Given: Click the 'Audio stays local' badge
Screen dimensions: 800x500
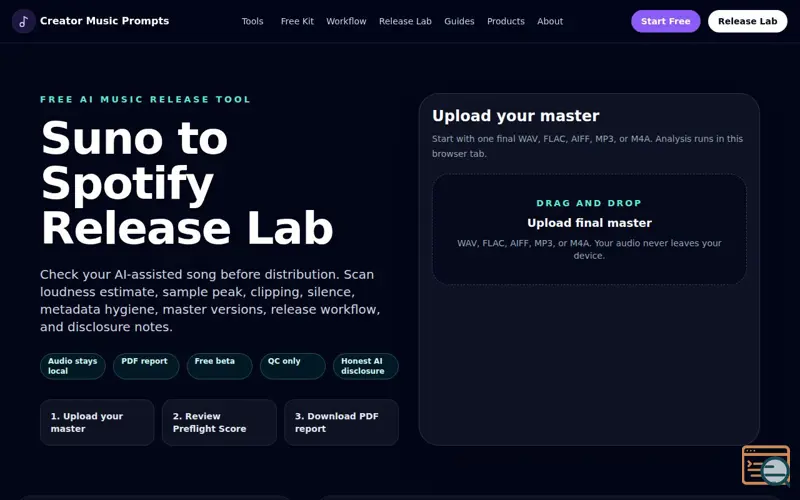Looking at the screenshot, I should pos(72,366).
